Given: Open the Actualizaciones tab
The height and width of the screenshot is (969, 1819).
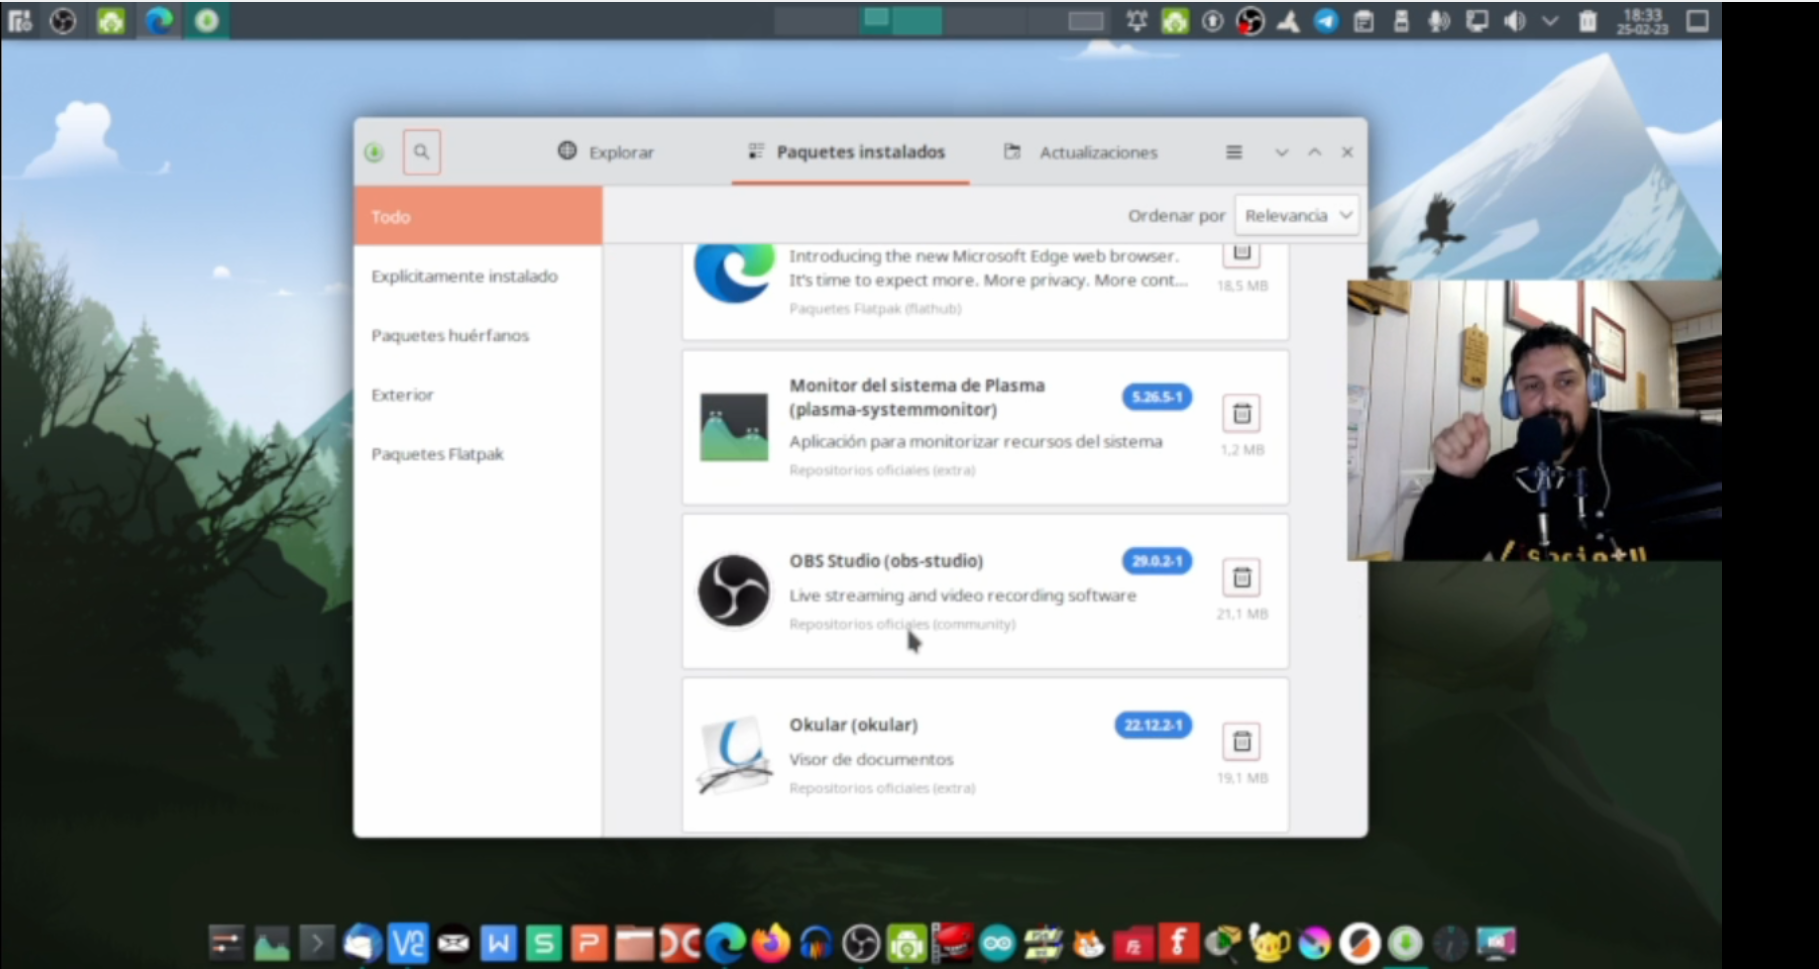Looking at the screenshot, I should point(1081,152).
